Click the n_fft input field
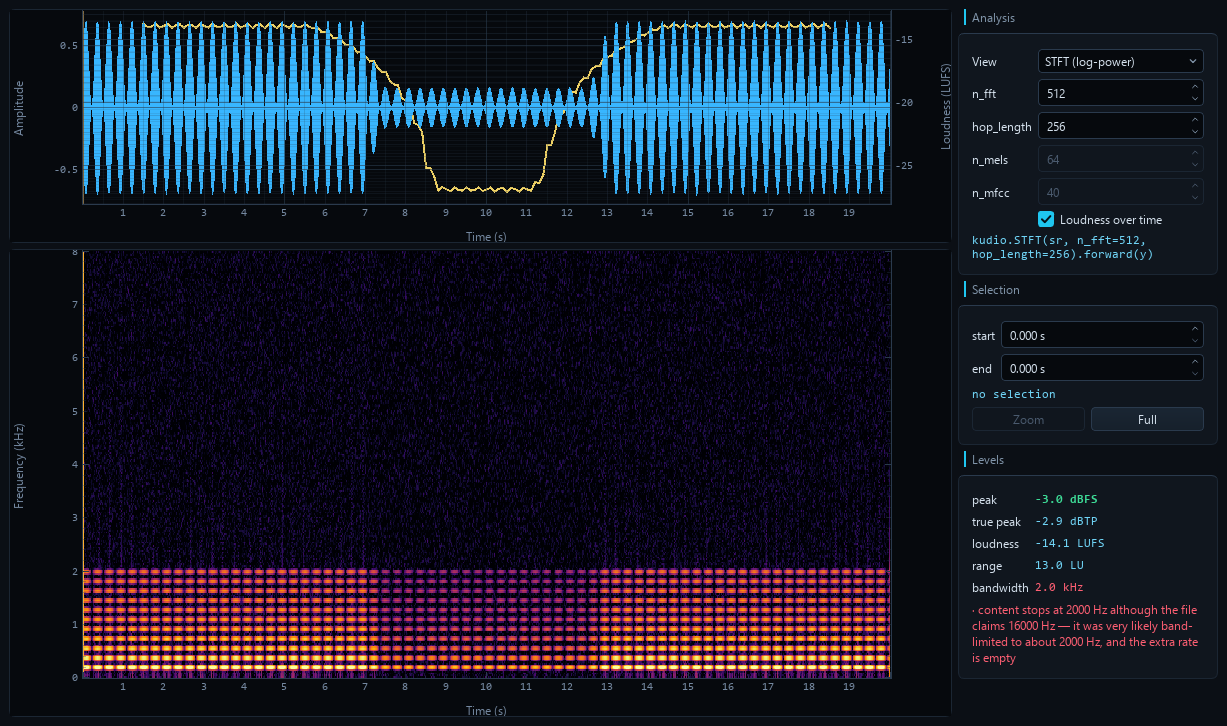 [1120, 93]
